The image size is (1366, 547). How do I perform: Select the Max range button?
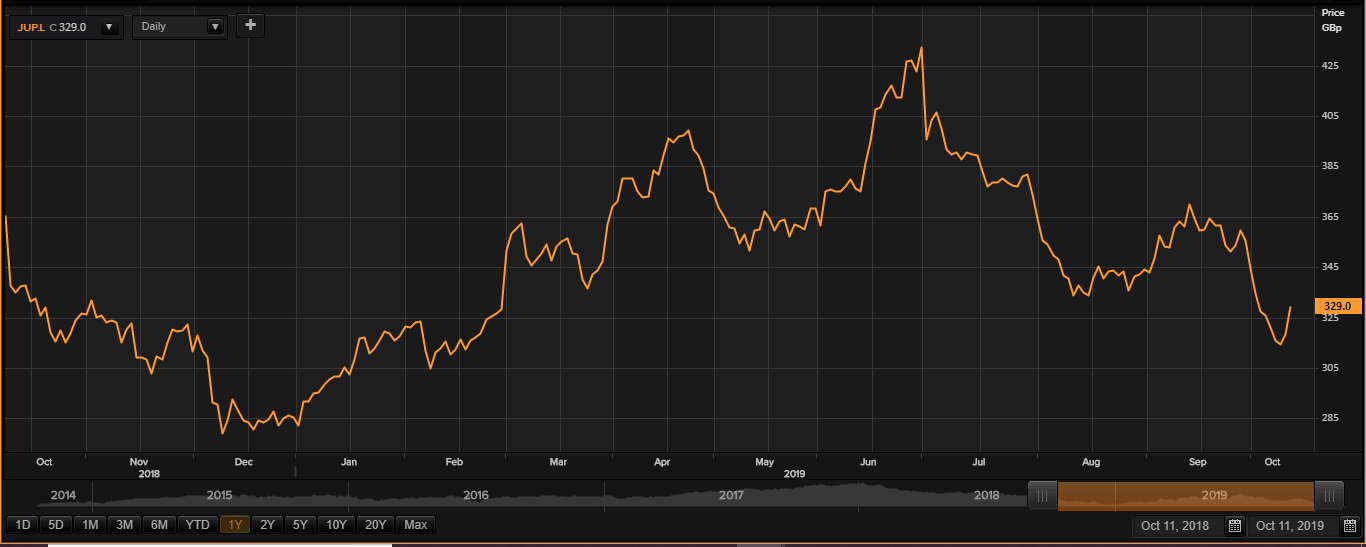416,525
